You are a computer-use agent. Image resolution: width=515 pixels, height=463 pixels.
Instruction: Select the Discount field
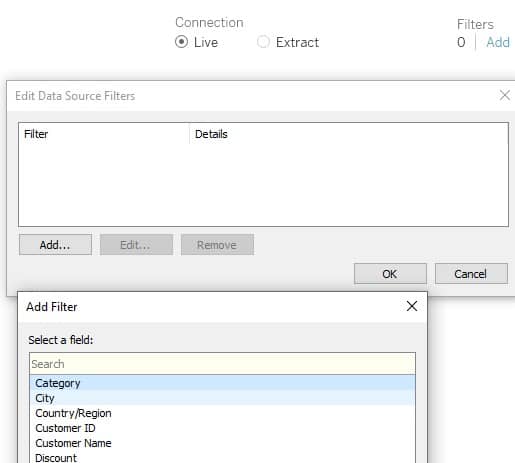[222, 457]
